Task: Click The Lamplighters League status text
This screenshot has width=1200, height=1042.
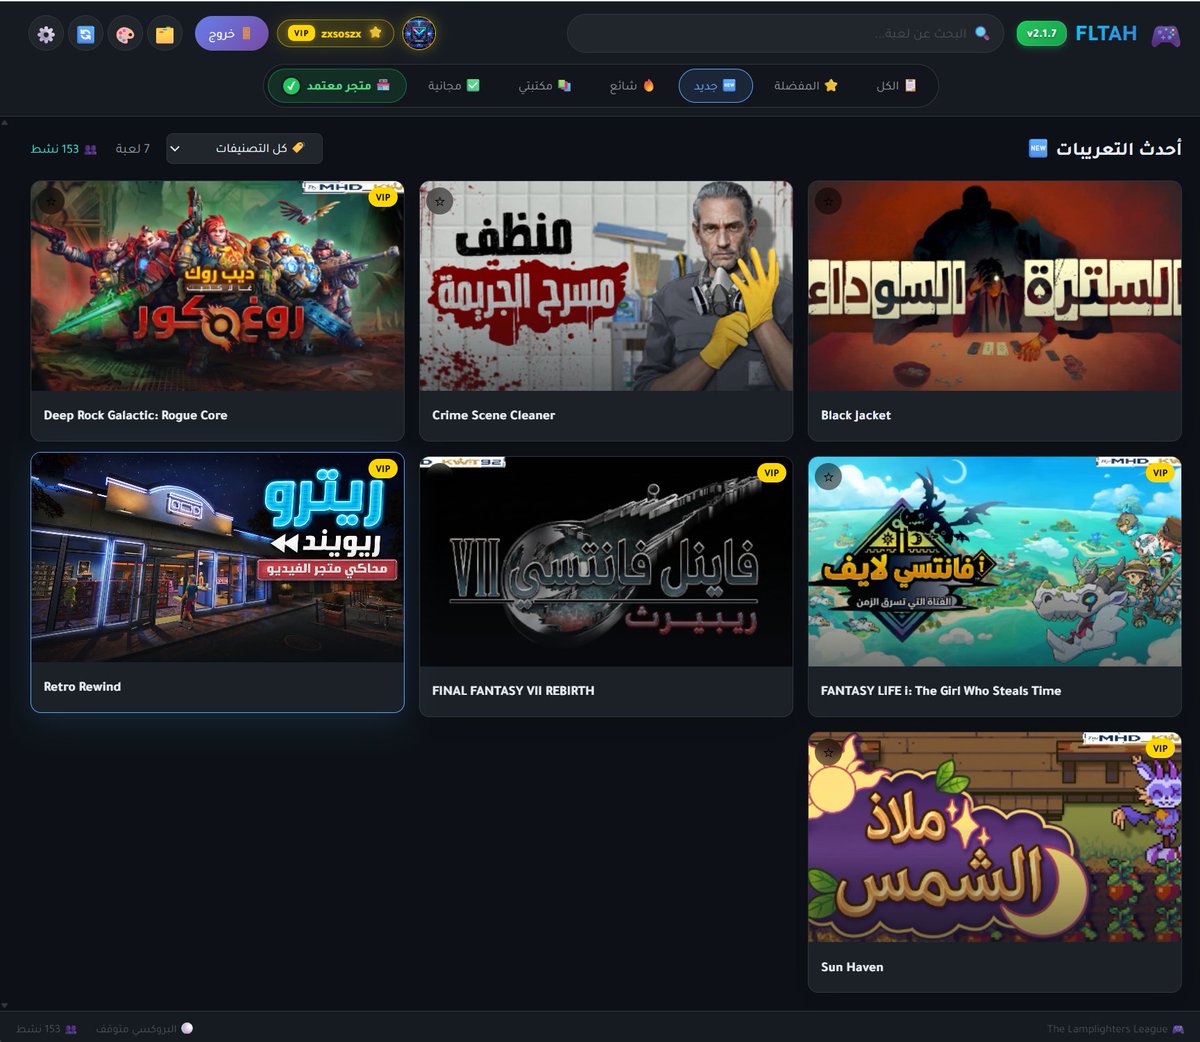Action: click(x=1107, y=1029)
